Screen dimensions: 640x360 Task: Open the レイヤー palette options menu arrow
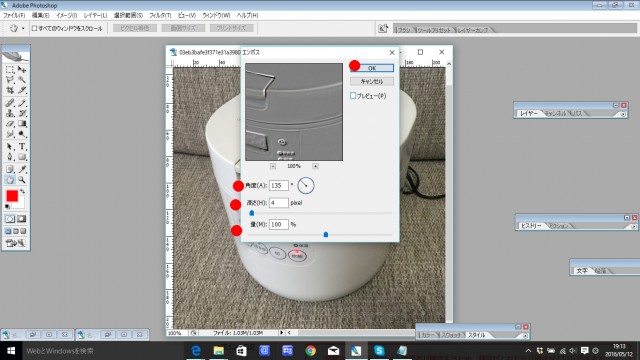(622, 114)
